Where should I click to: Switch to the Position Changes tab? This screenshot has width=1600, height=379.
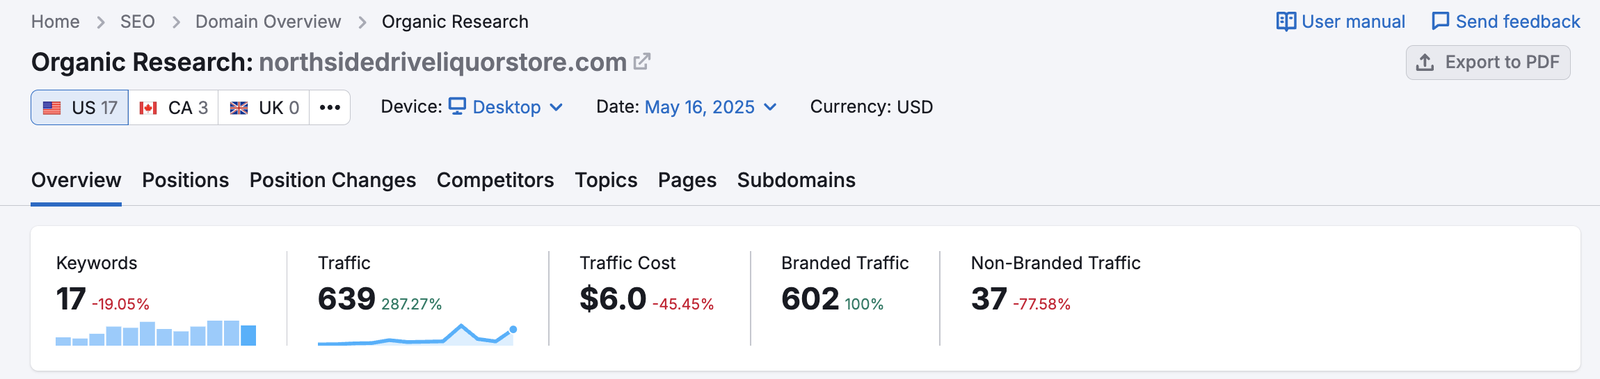(x=333, y=180)
